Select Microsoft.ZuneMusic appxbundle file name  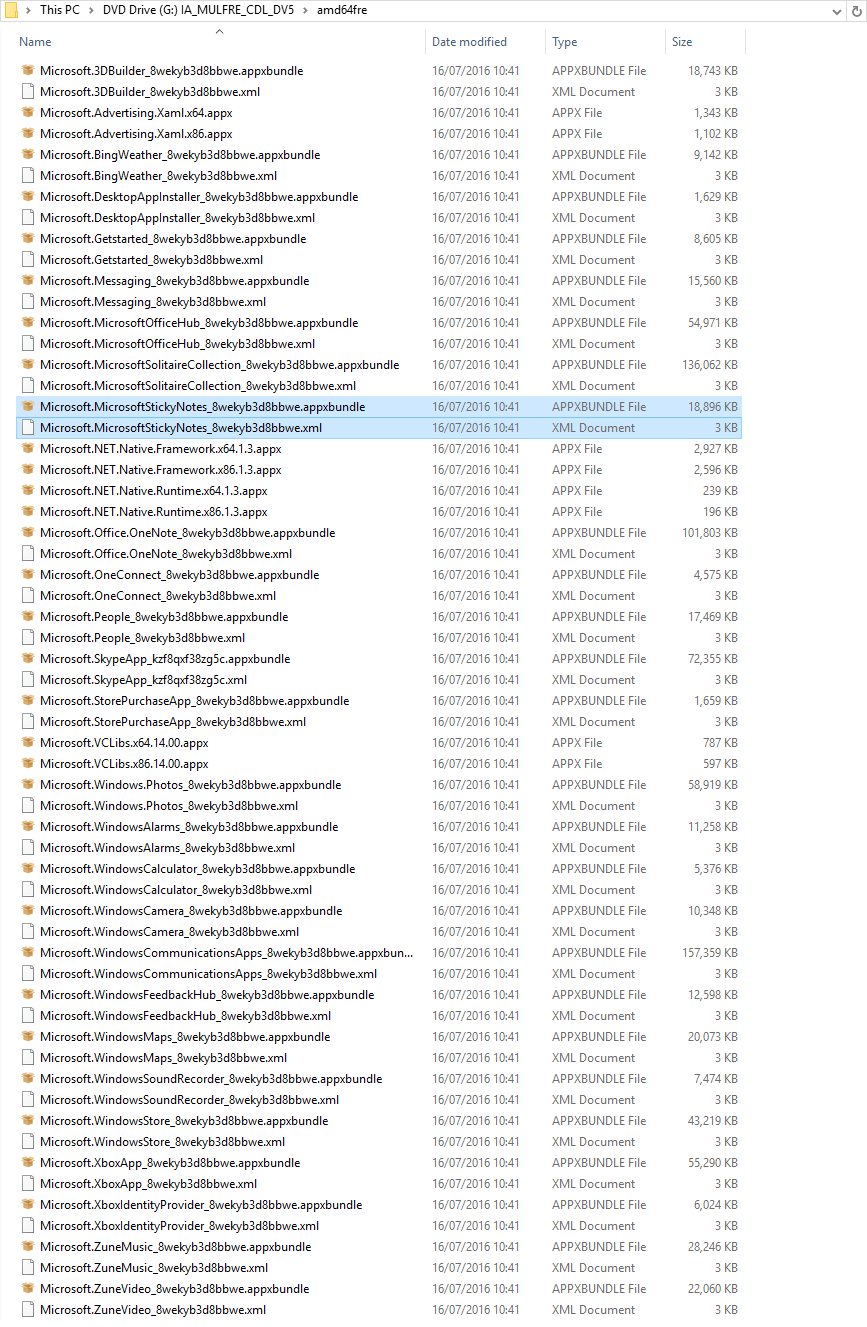click(176, 1247)
